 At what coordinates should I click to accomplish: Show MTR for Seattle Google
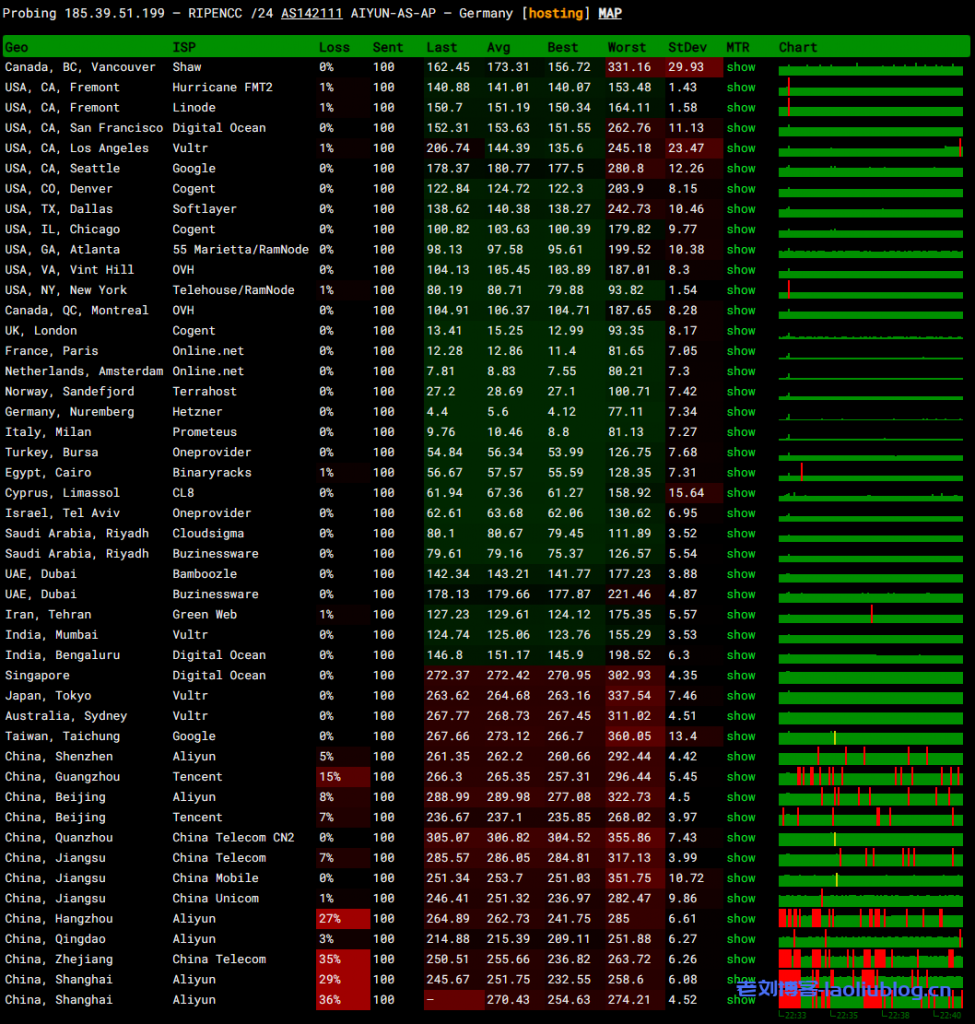[741, 168]
